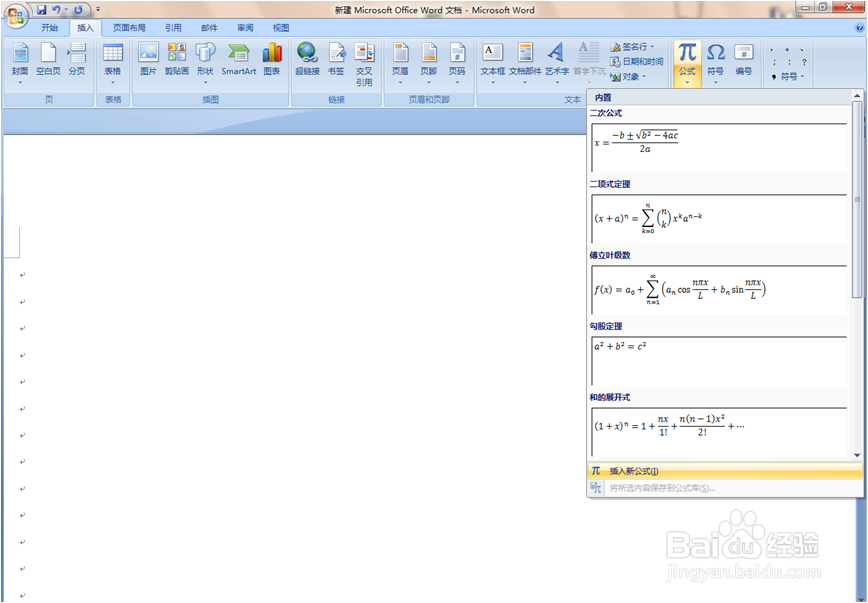Screen dimensions: 868x603
Task: Open the View (视图) tab
Action: (x=281, y=28)
